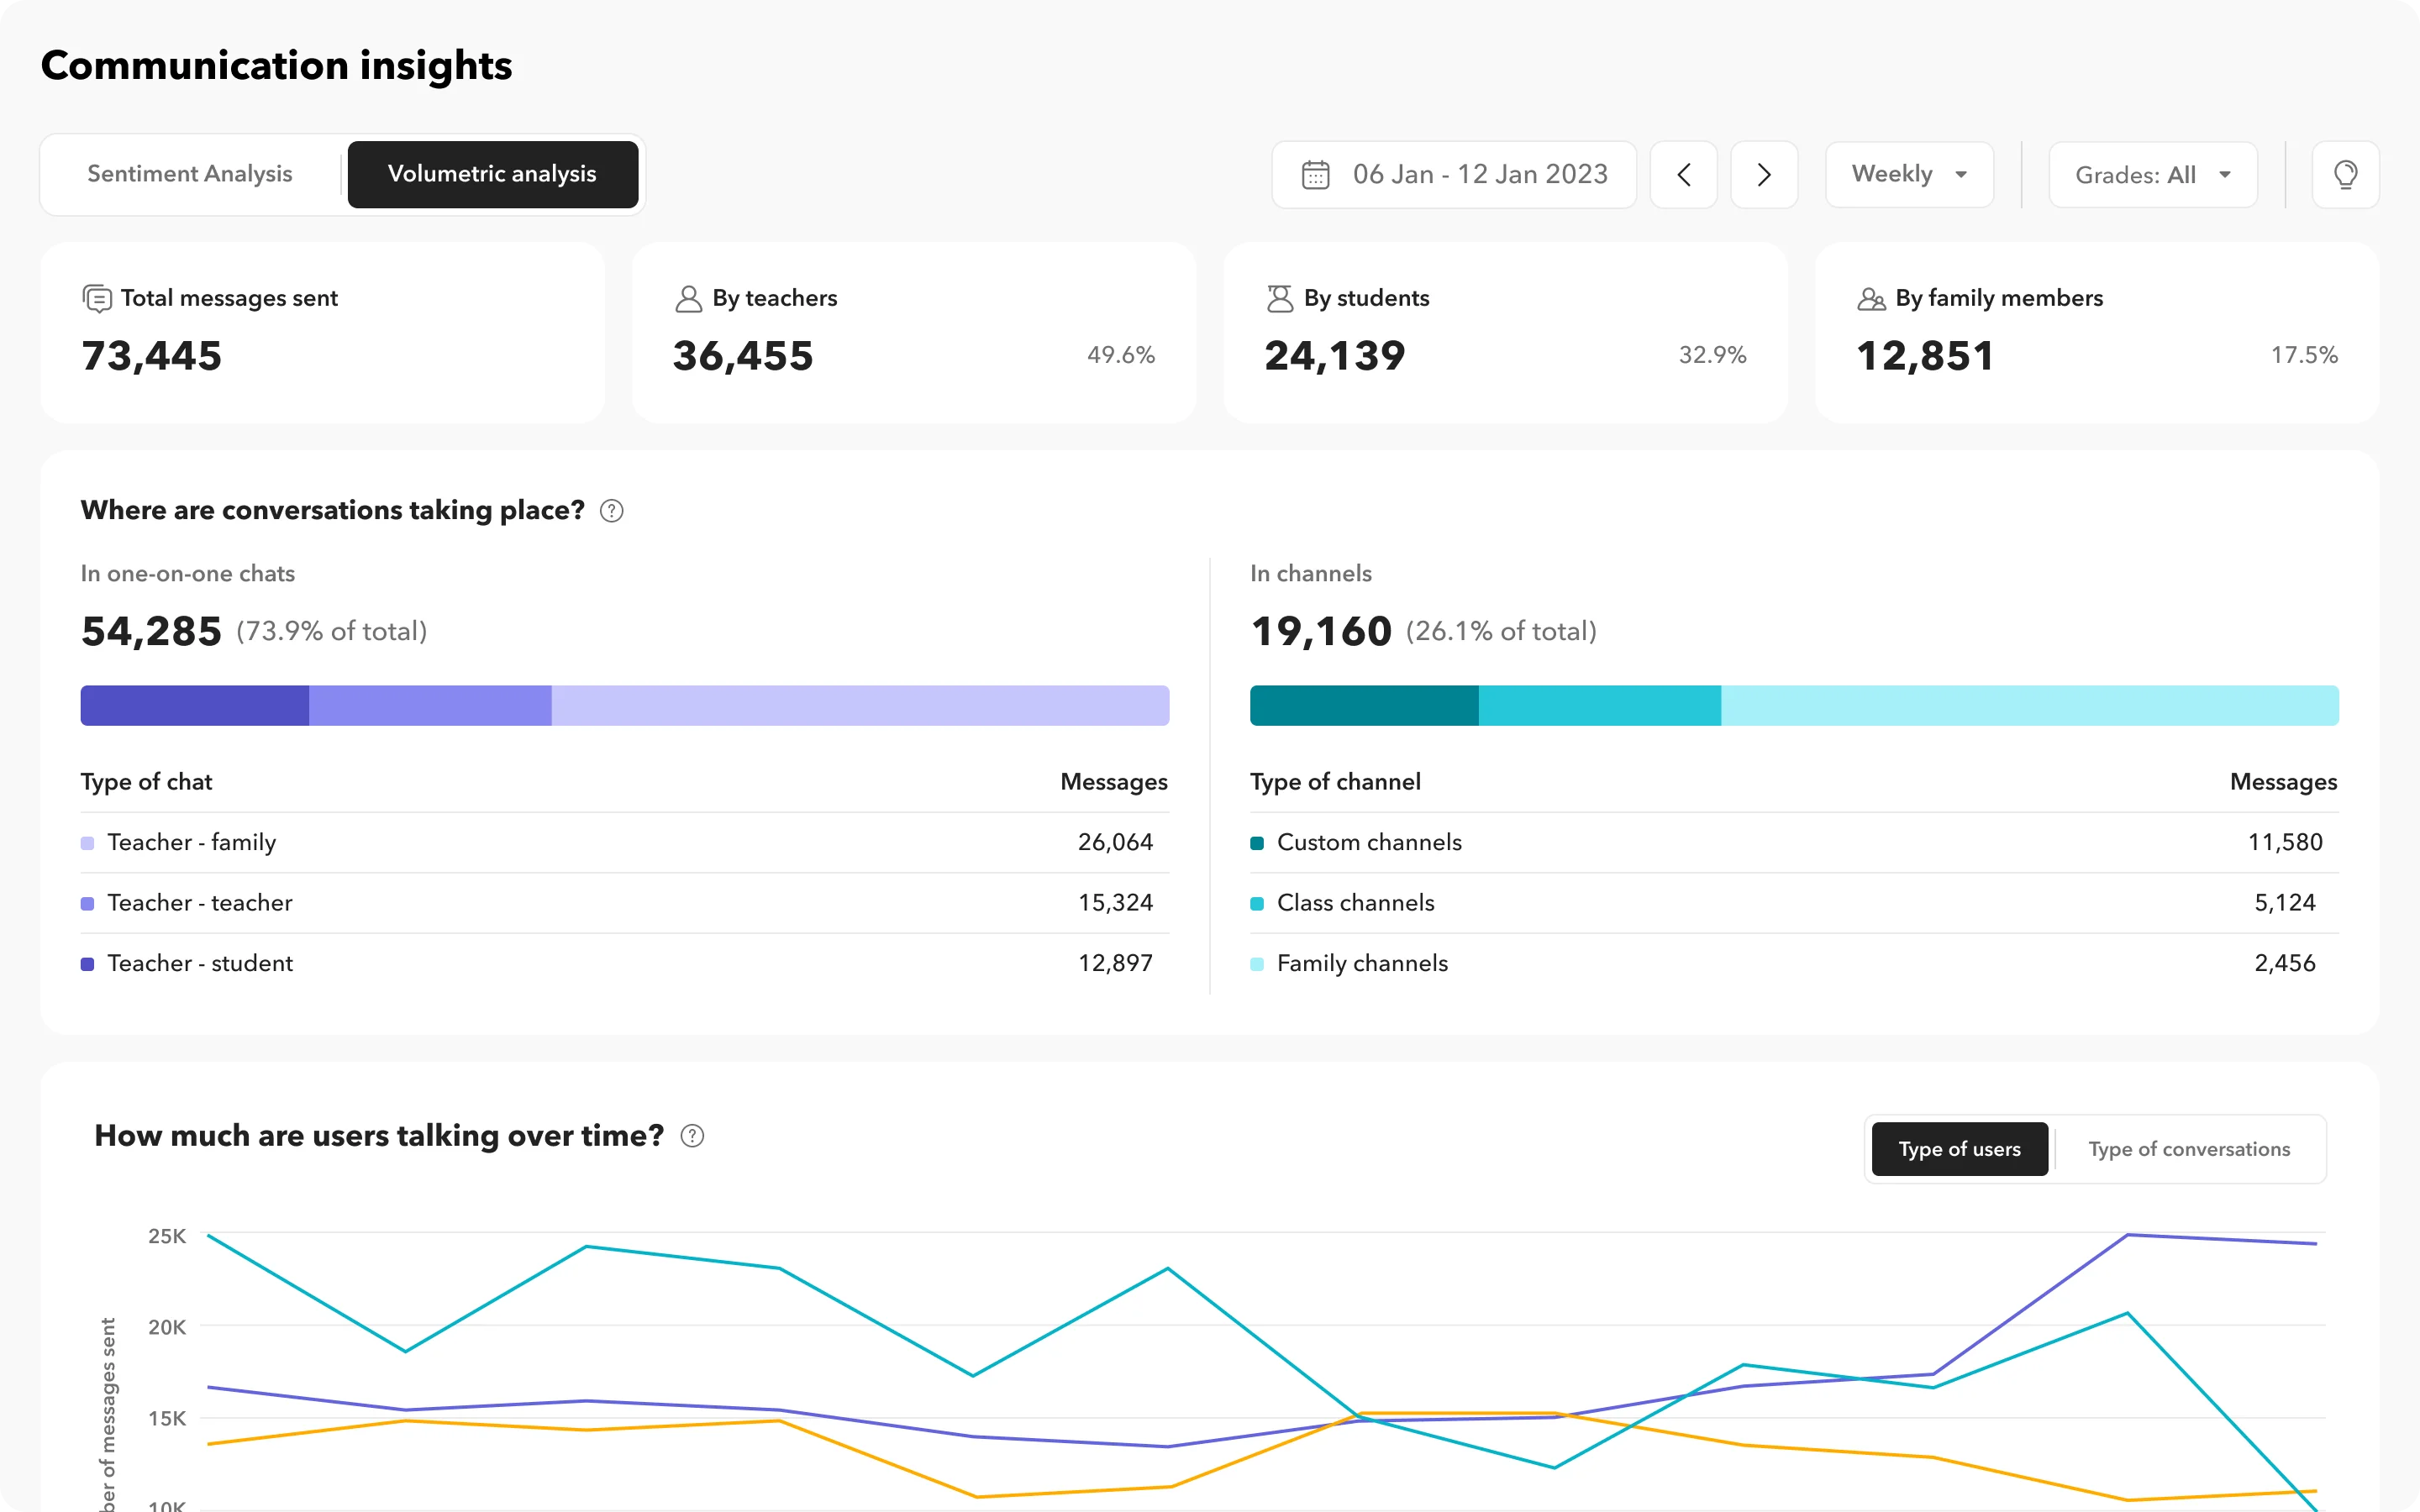This screenshot has width=2420, height=1512.
Task: Click the Total messages sent chat icon
Action: [x=95, y=297]
